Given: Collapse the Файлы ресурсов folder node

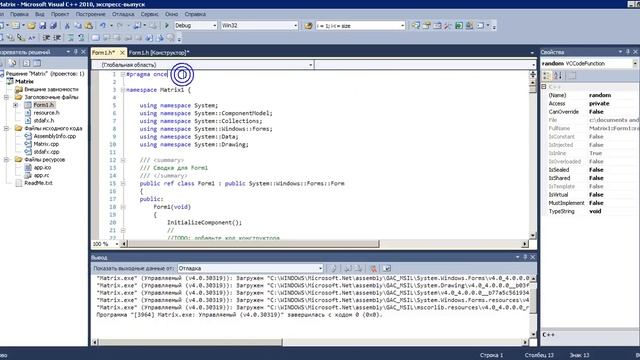Looking at the screenshot, I should tap(6, 160).
